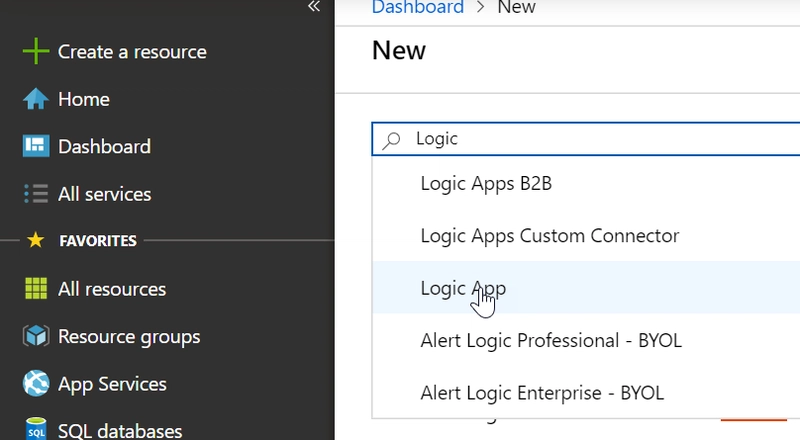This screenshot has width=800, height=440.
Task: Follow the Dashboard breadcrumb link
Action: (x=418, y=8)
